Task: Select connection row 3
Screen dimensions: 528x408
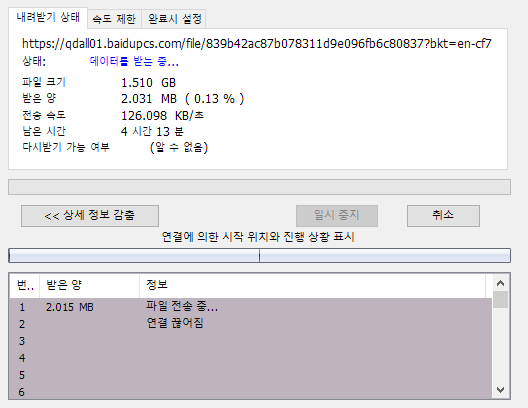Action: 251,341
